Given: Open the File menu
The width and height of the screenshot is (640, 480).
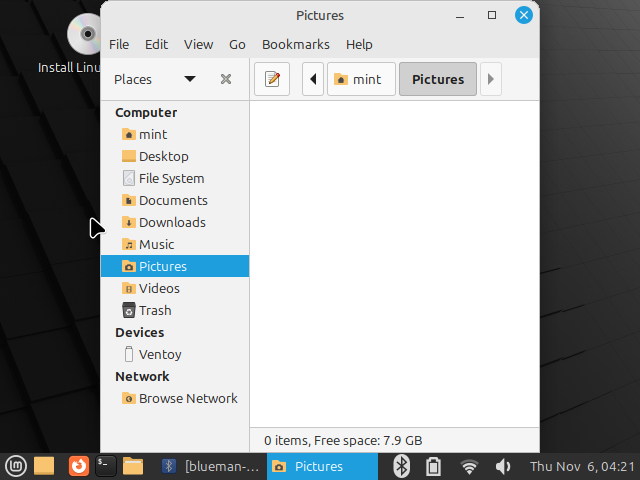Looking at the screenshot, I should point(119,44).
